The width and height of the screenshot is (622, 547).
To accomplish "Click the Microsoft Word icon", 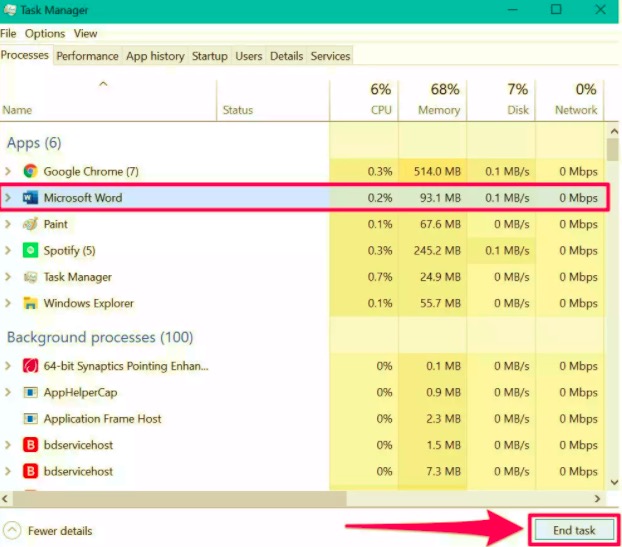I will point(31,197).
